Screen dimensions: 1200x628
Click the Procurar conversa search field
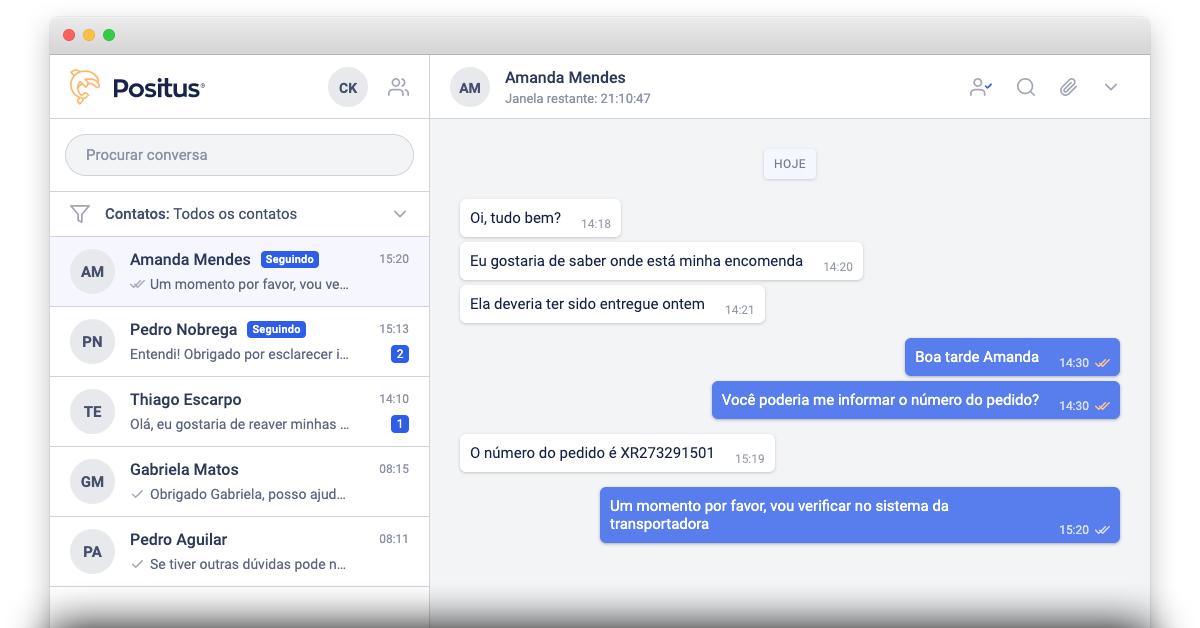[x=239, y=155]
